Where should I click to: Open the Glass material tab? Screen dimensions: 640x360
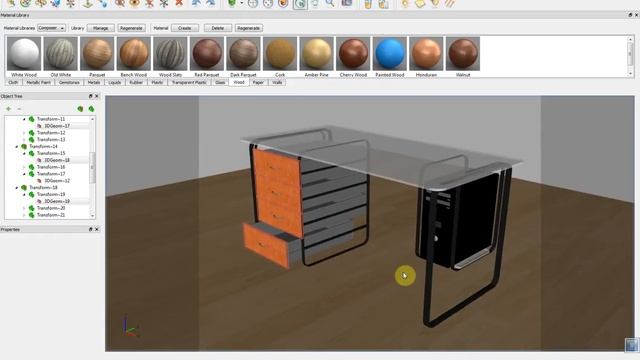[220, 82]
